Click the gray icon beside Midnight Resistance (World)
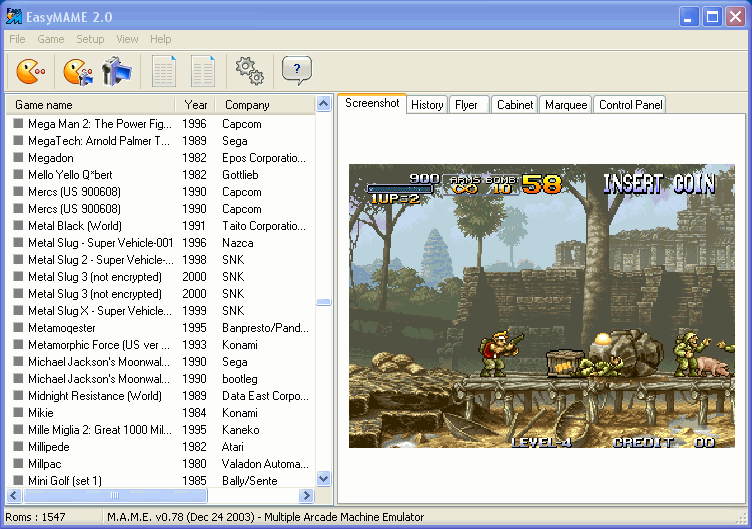The width and height of the screenshot is (752, 529). coord(18,395)
